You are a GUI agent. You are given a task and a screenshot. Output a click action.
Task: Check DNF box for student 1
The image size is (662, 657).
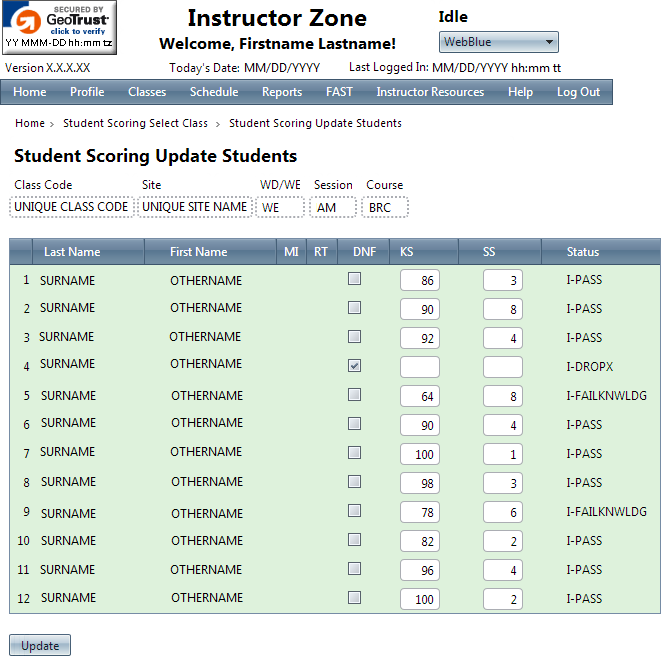(x=354, y=279)
